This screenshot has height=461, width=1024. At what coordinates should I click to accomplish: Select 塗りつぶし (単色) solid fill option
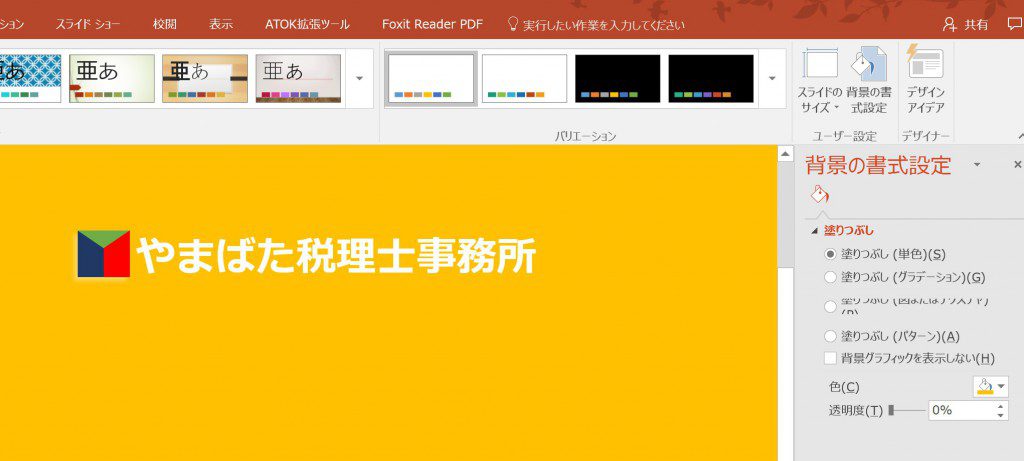point(886,253)
